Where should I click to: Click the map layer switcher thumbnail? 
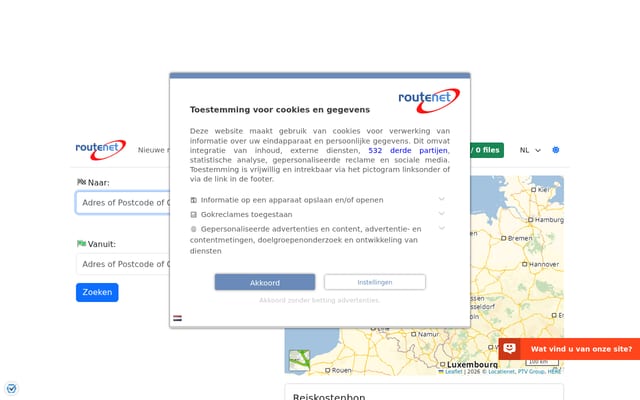click(x=300, y=360)
